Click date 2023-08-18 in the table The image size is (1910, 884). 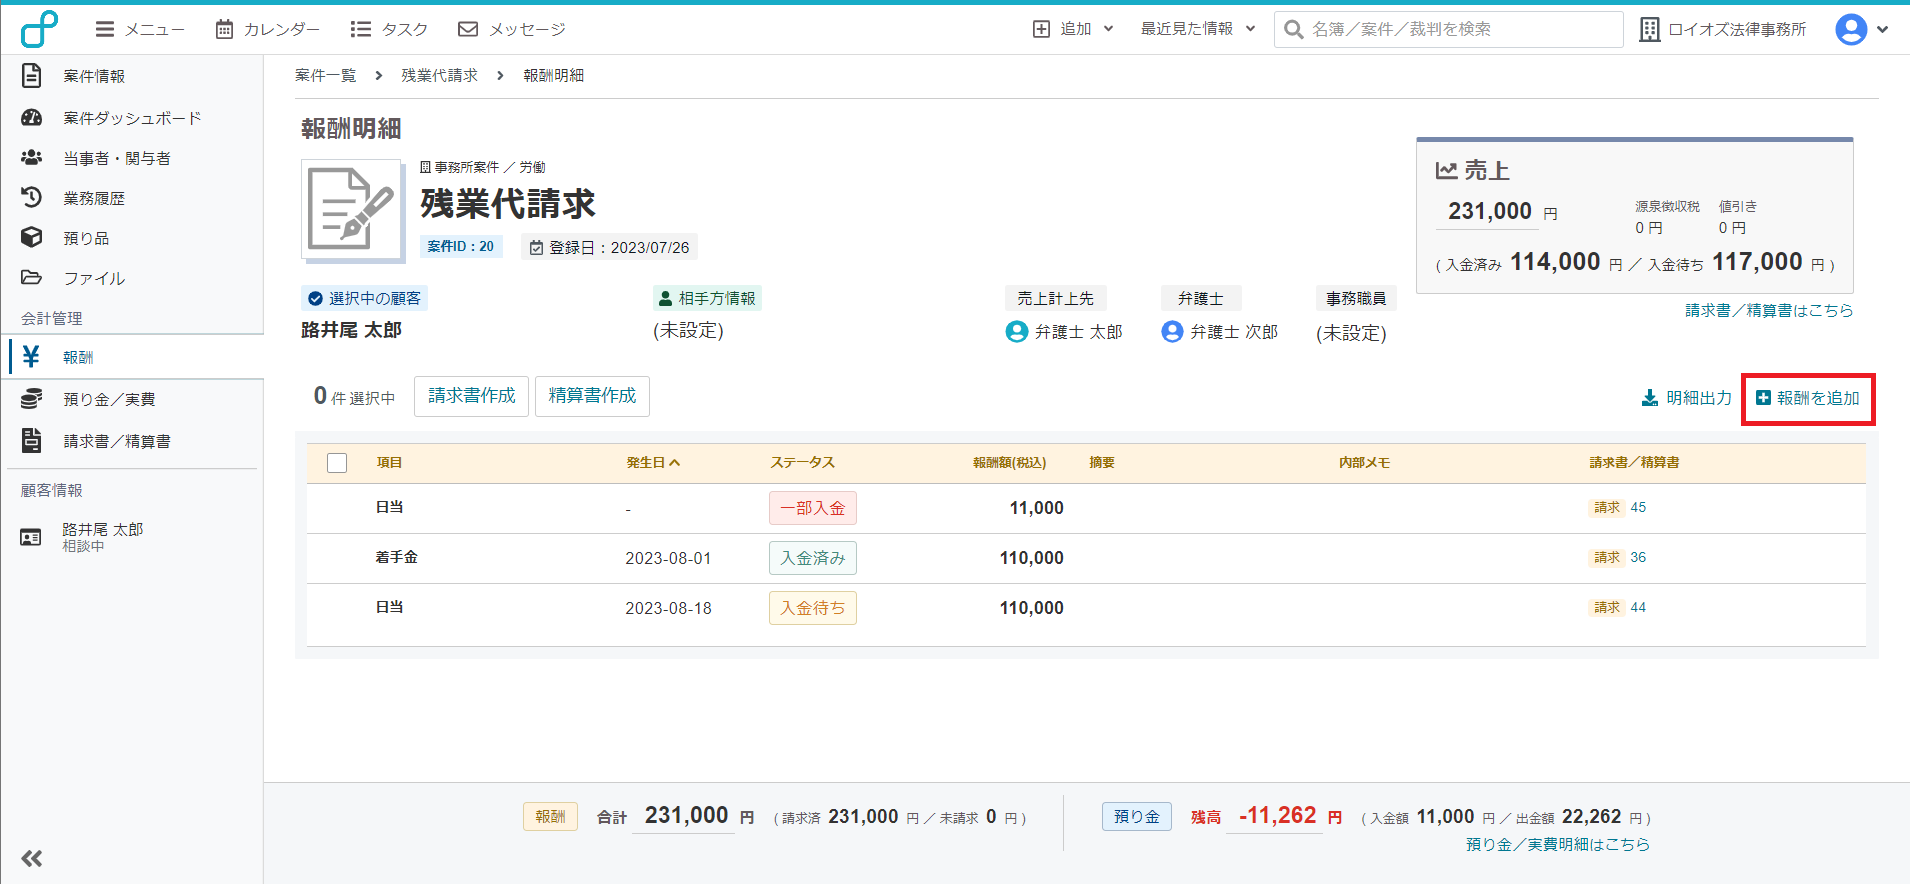click(668, 608)
